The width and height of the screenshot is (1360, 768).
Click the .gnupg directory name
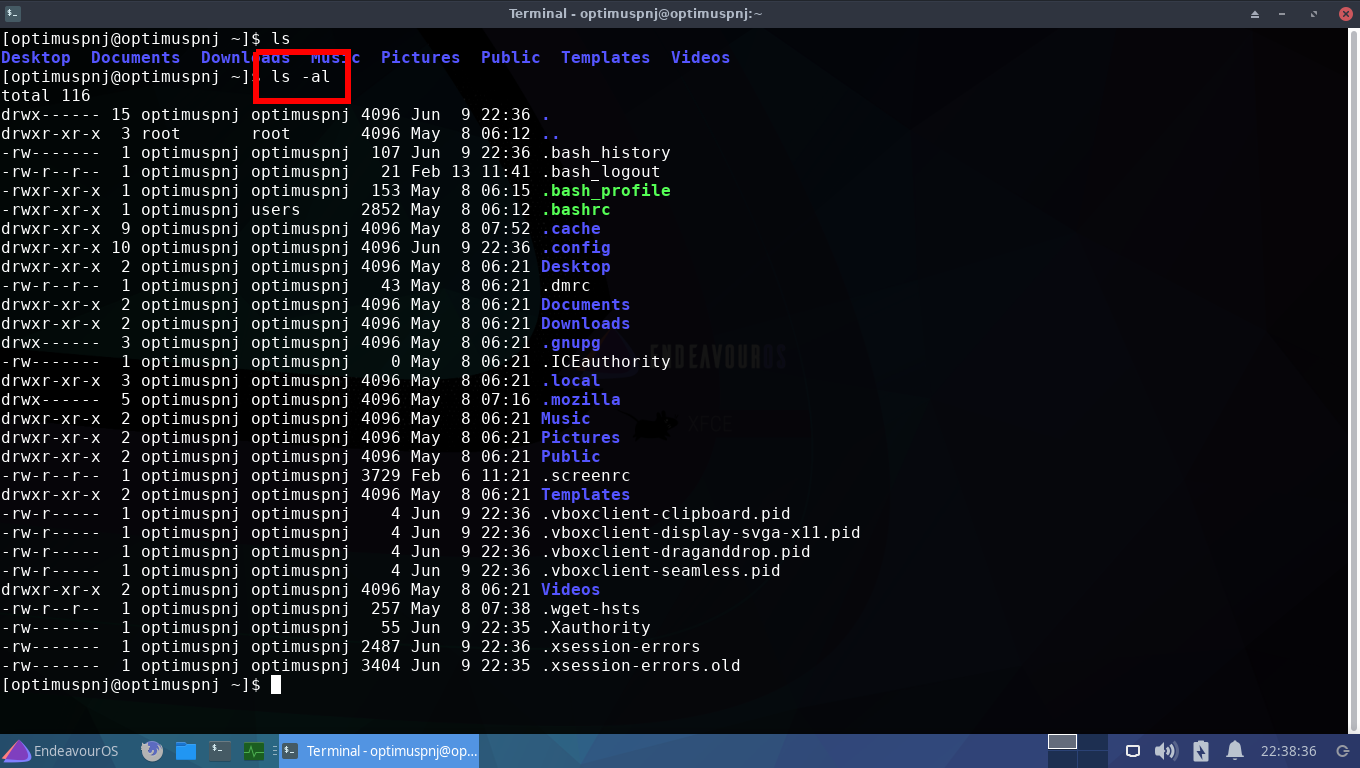coord(571,343)
